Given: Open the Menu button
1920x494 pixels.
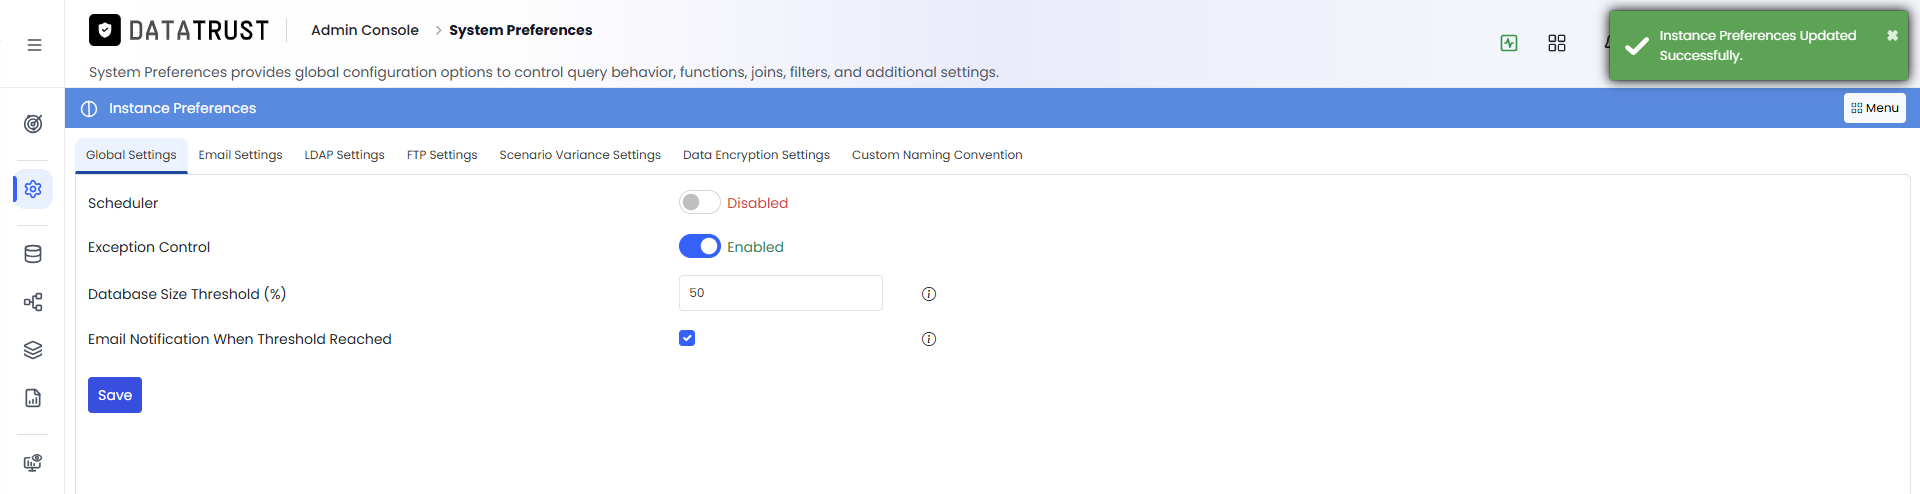Looking at the screenshot, I should click(x=1874, y=108).
